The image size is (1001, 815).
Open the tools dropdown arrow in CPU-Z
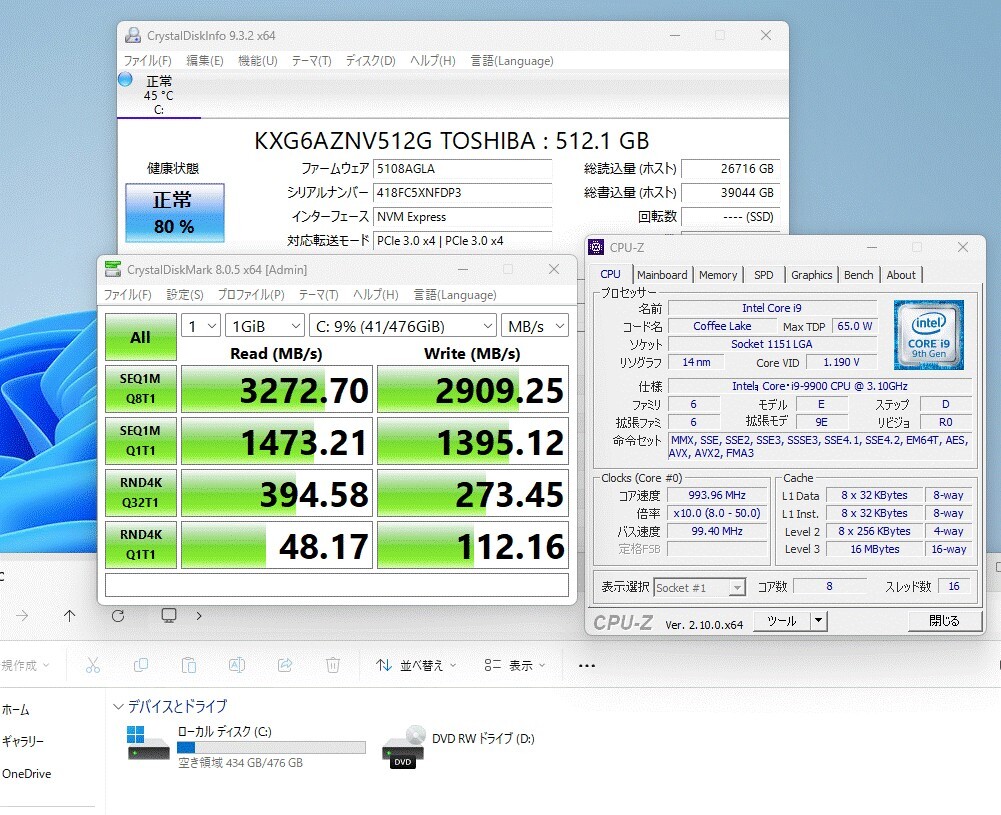[818, 620]
